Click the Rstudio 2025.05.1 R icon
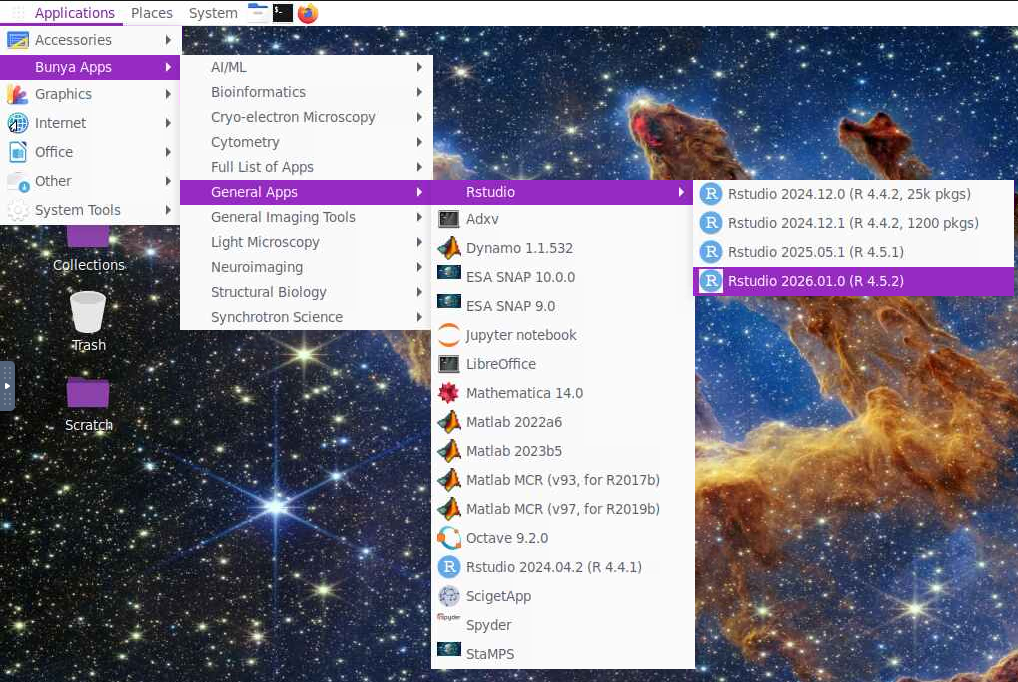This screenshot has height=682, width=1018. pyautogui.click(x=710, y=252)
